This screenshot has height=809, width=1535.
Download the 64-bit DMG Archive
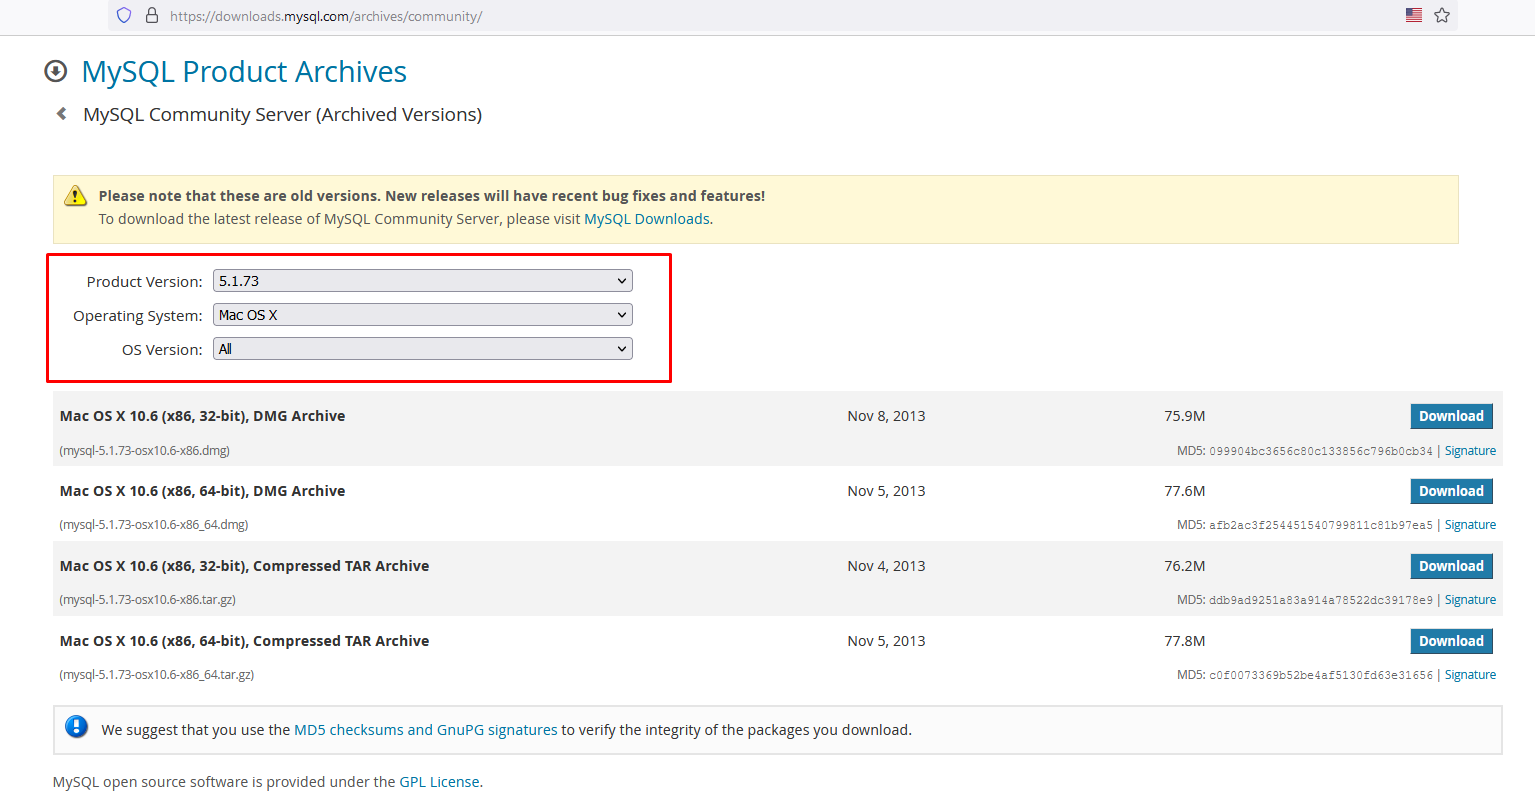click(1450, 491)
